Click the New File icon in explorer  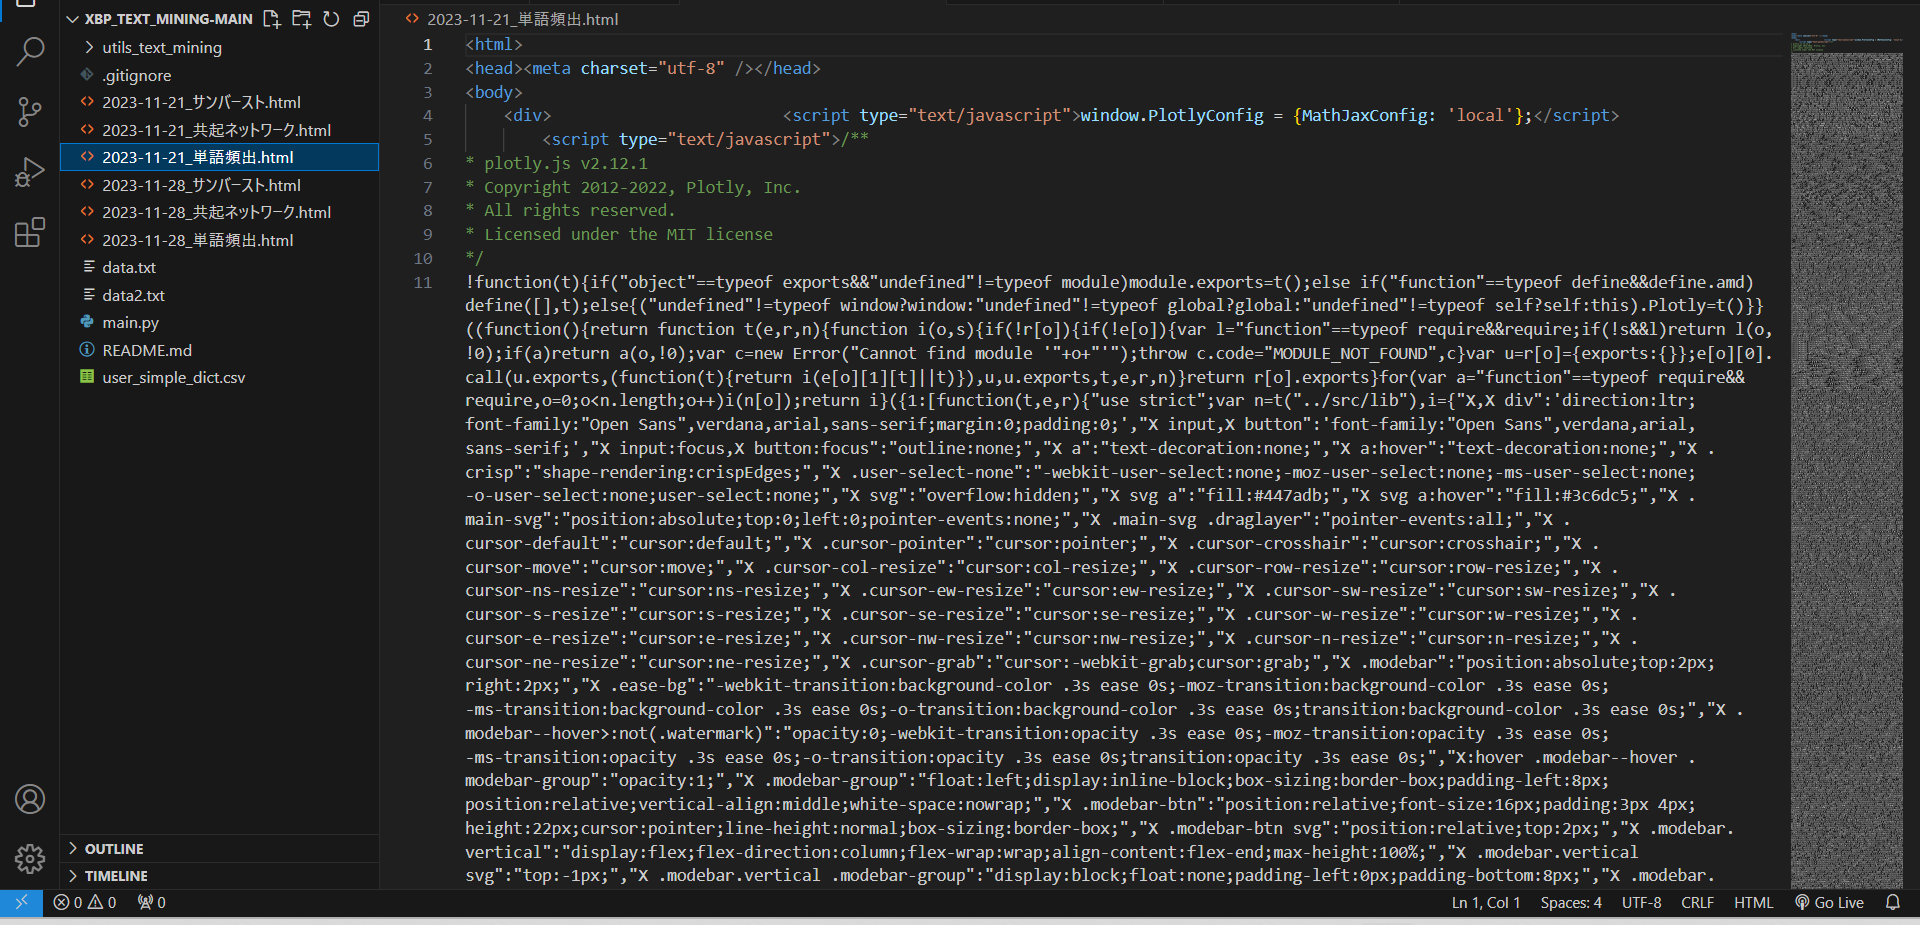pos(271,19)
